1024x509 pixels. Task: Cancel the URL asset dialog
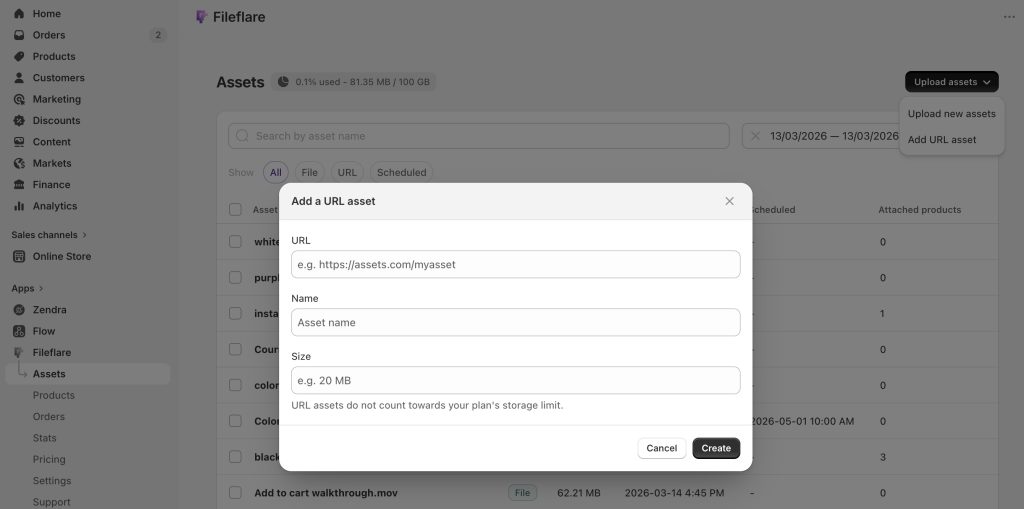662,448
